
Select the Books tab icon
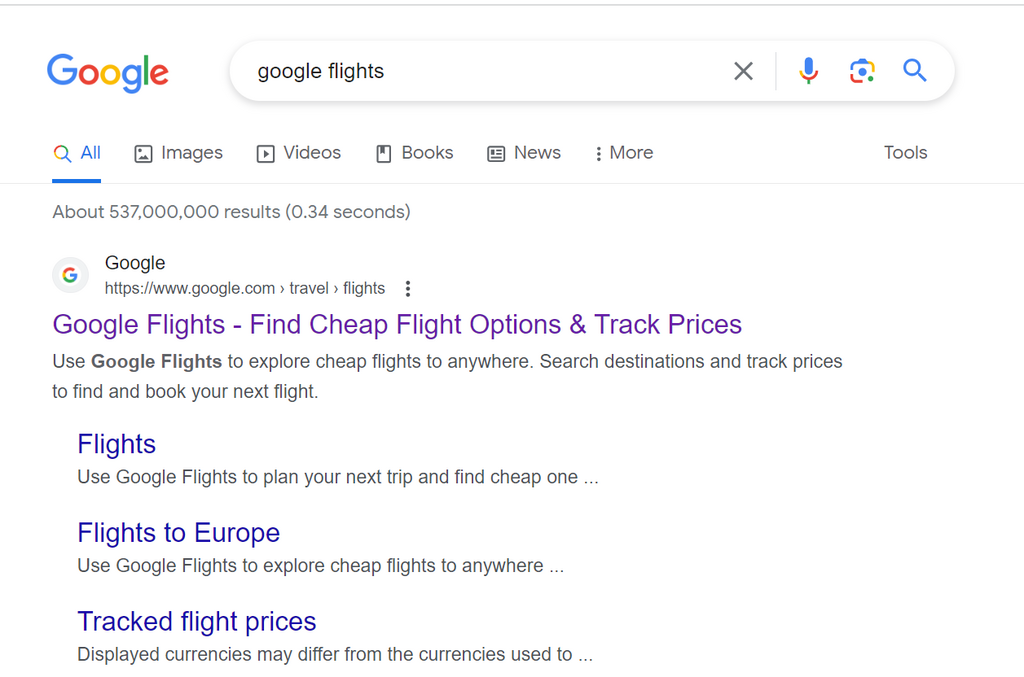point(383,153)
